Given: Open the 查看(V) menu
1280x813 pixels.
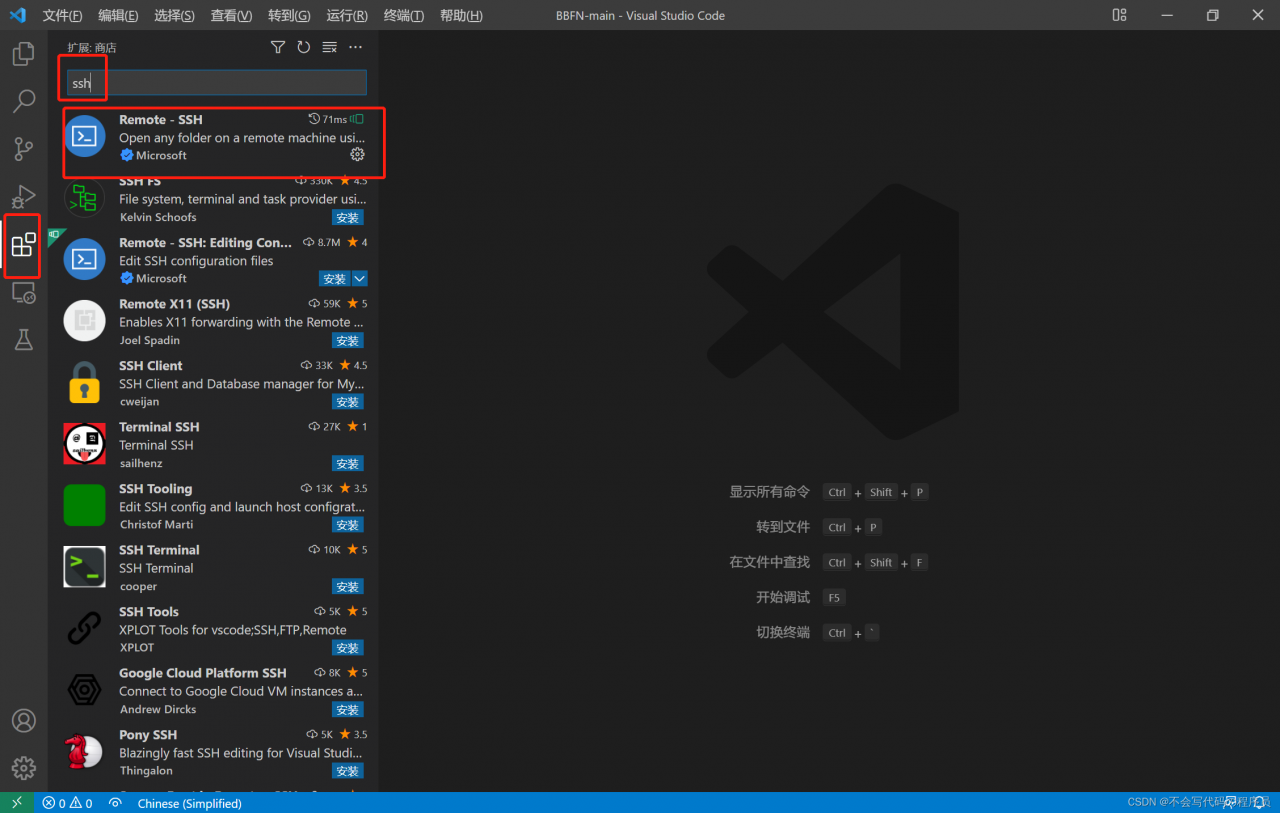Looking at the screenshot, I should (x=232, y=16).
